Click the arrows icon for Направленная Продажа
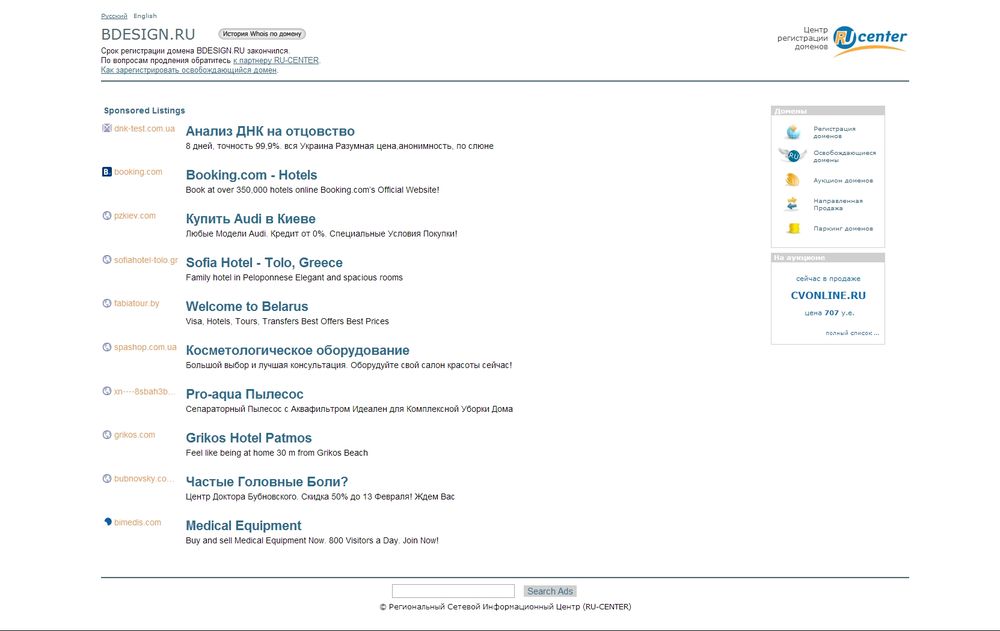This screenshot has height=631, width=1000. pos(792,204)
